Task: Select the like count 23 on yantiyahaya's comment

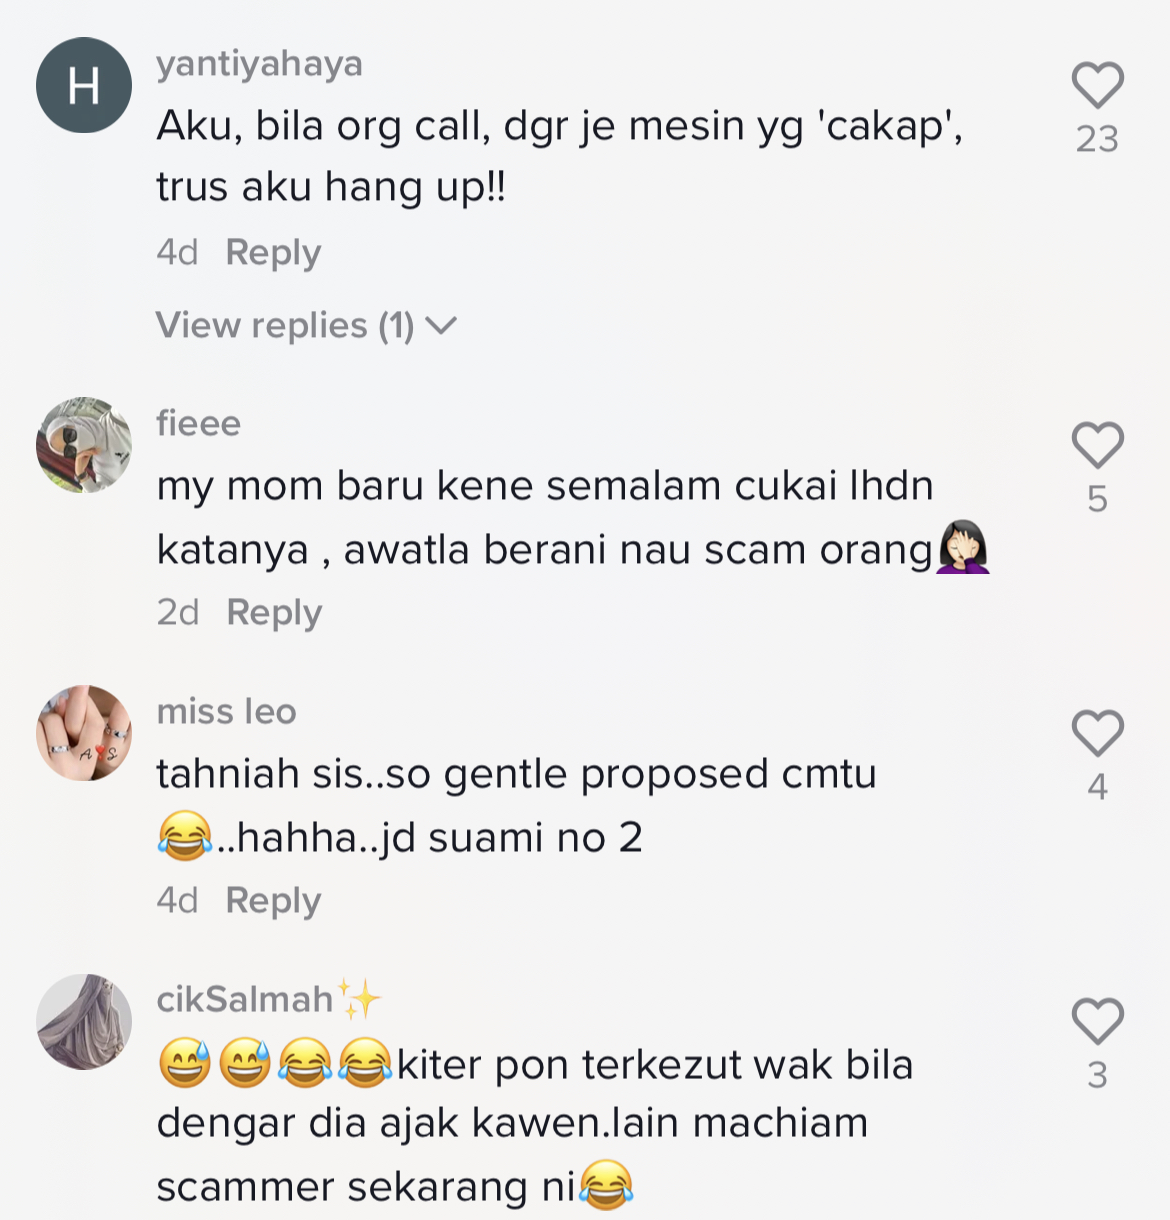Action: pyautogui.click(x=1097, y=138)
